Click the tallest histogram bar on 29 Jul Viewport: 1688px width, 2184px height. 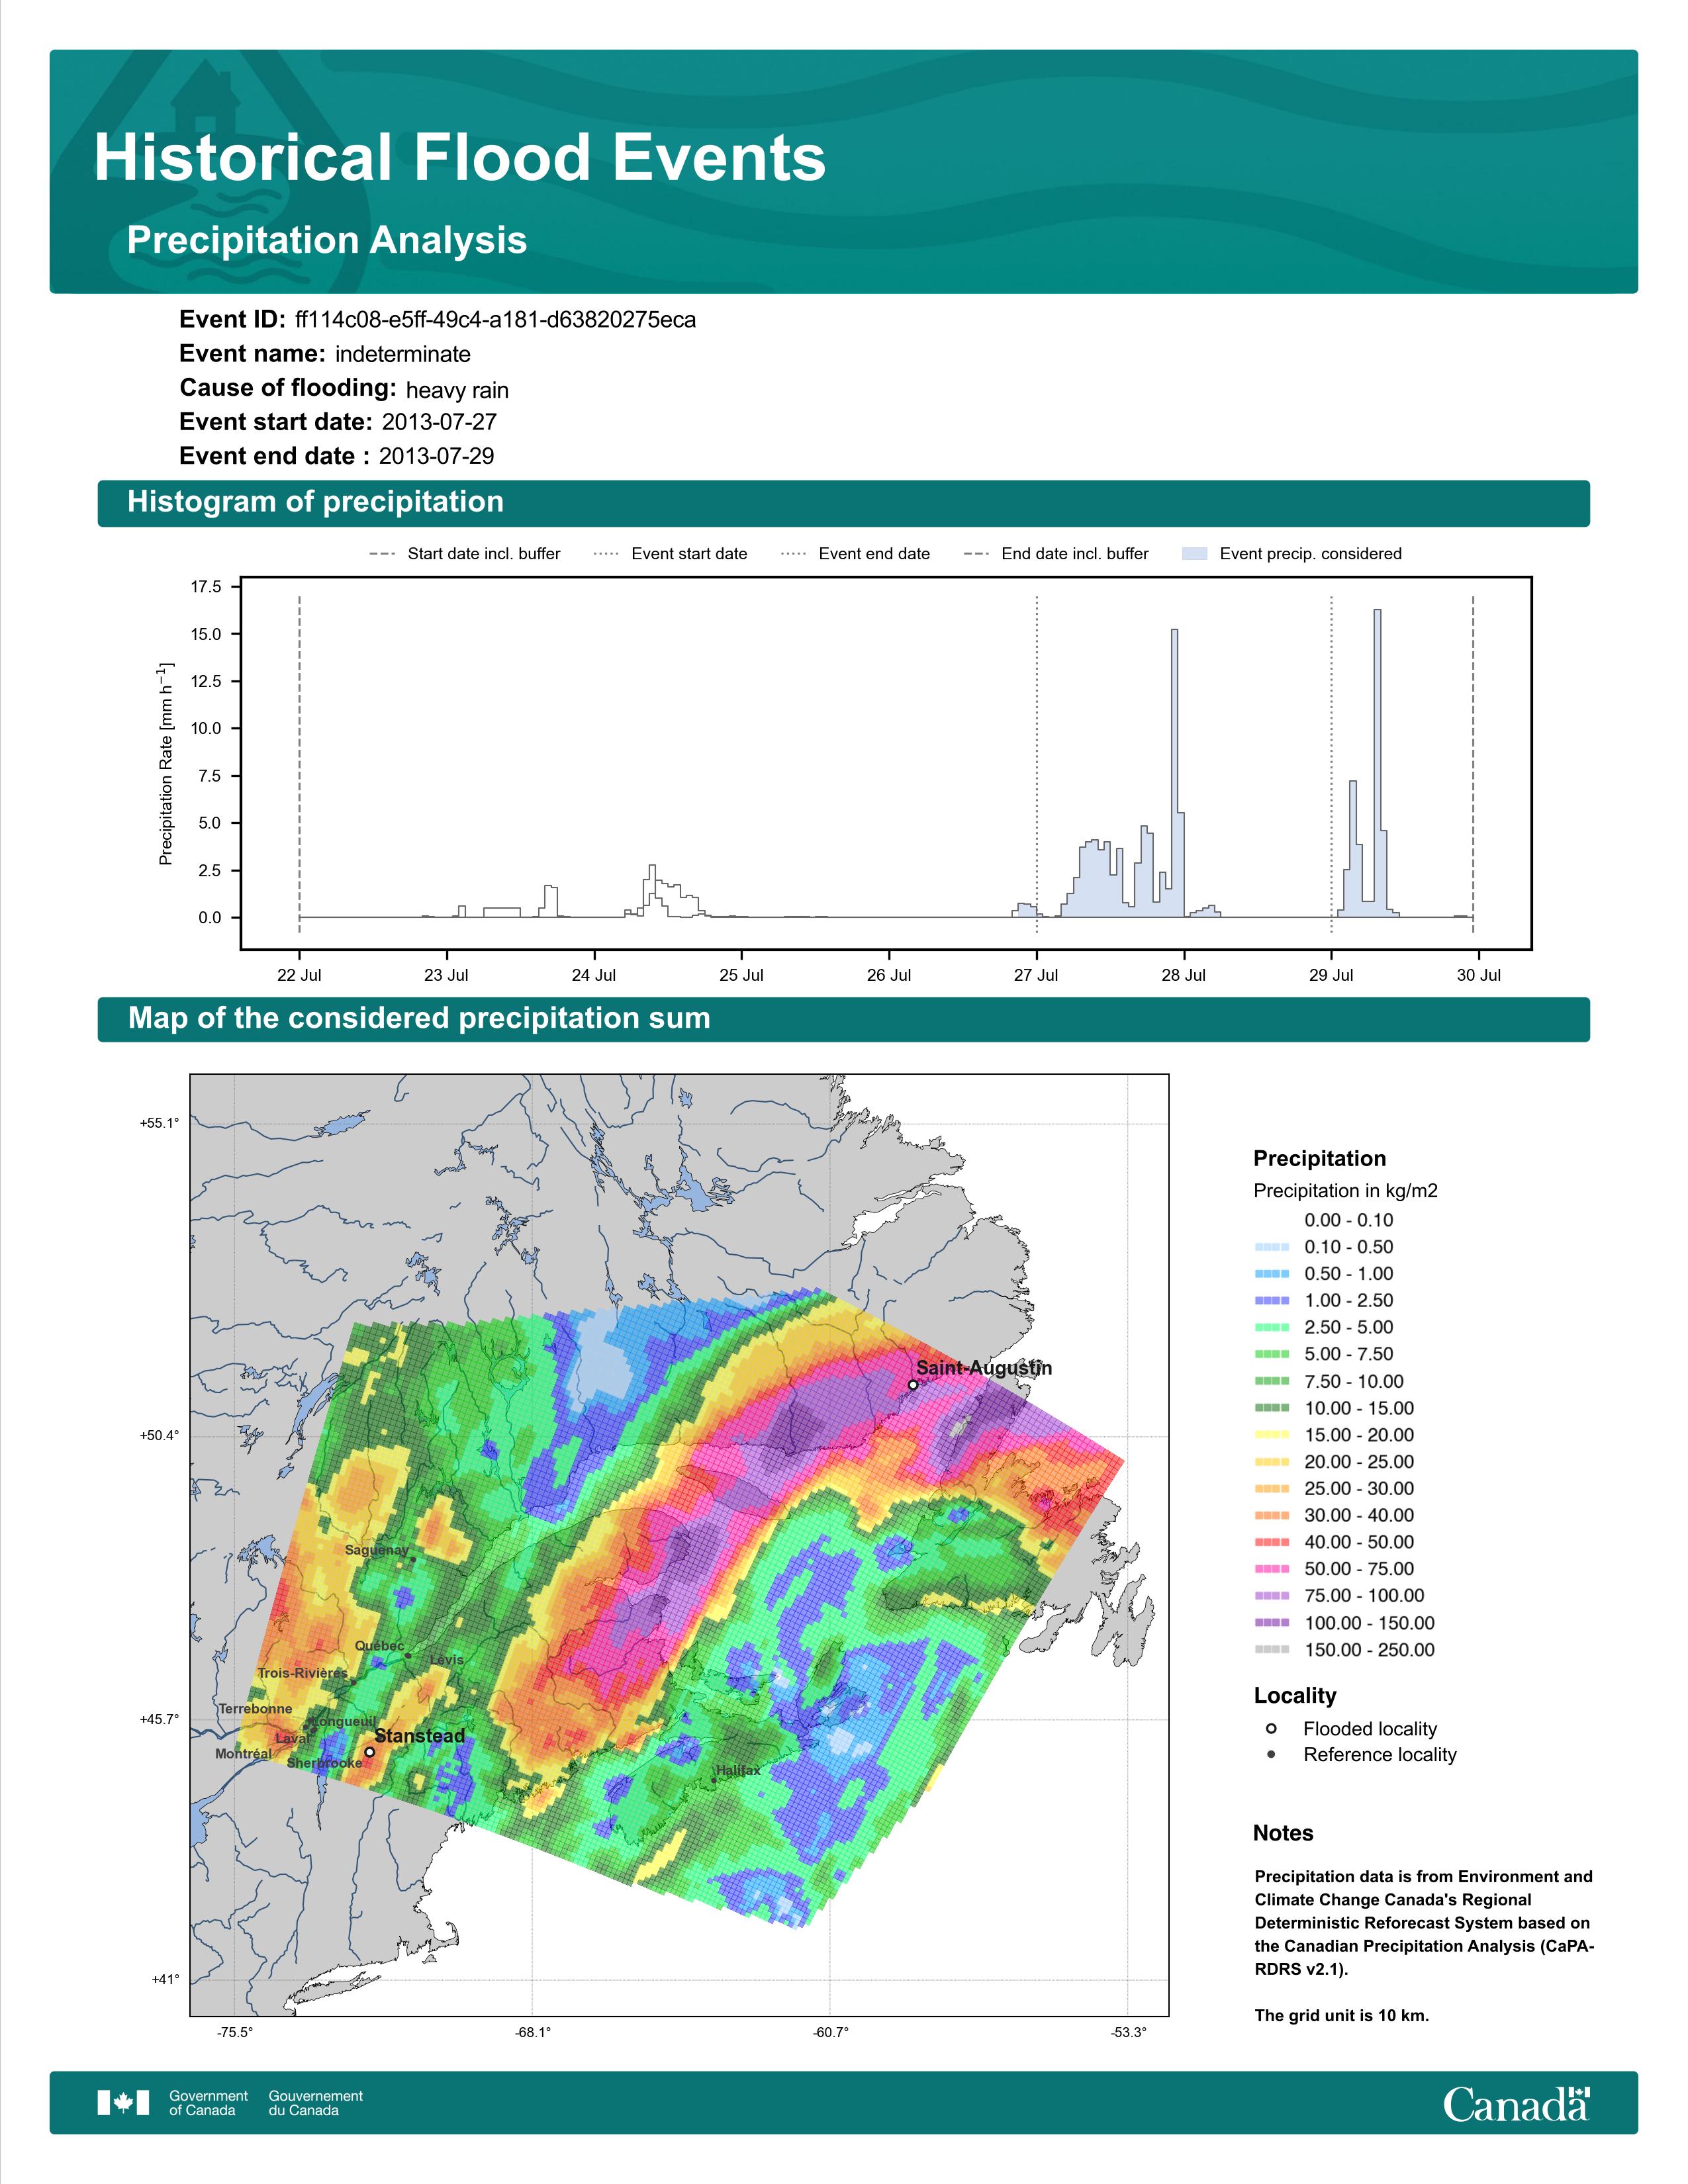coord(1377,763)
